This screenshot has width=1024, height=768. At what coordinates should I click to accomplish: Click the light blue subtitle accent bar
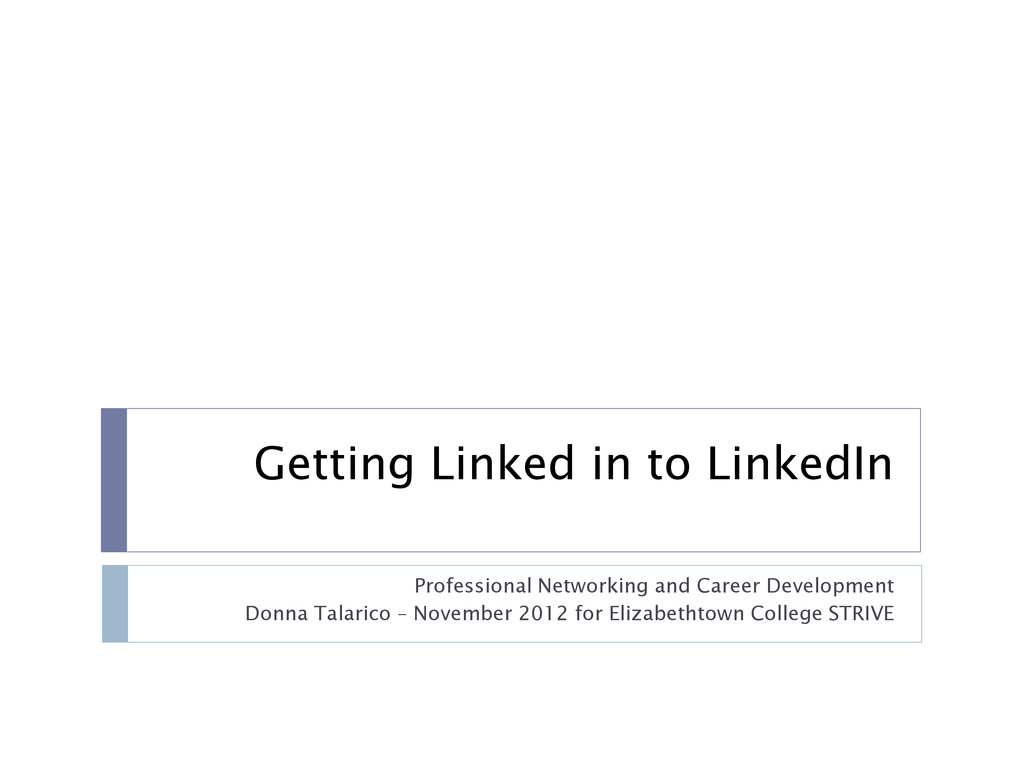point(115,603)
